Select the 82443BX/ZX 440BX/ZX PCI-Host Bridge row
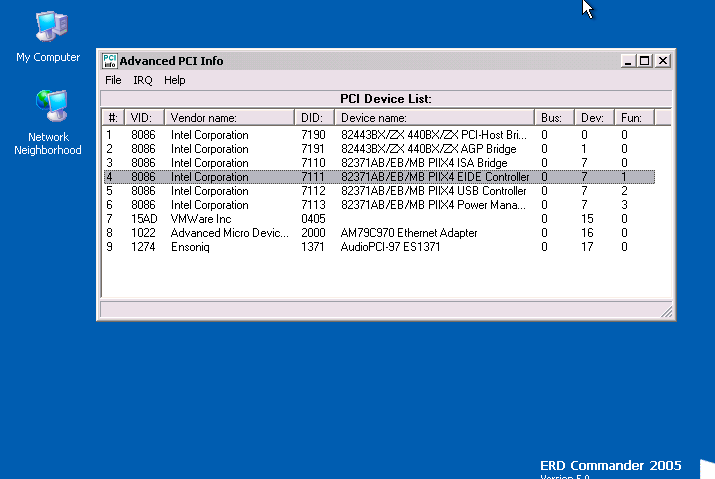715x479 pixels. point(379,135)
